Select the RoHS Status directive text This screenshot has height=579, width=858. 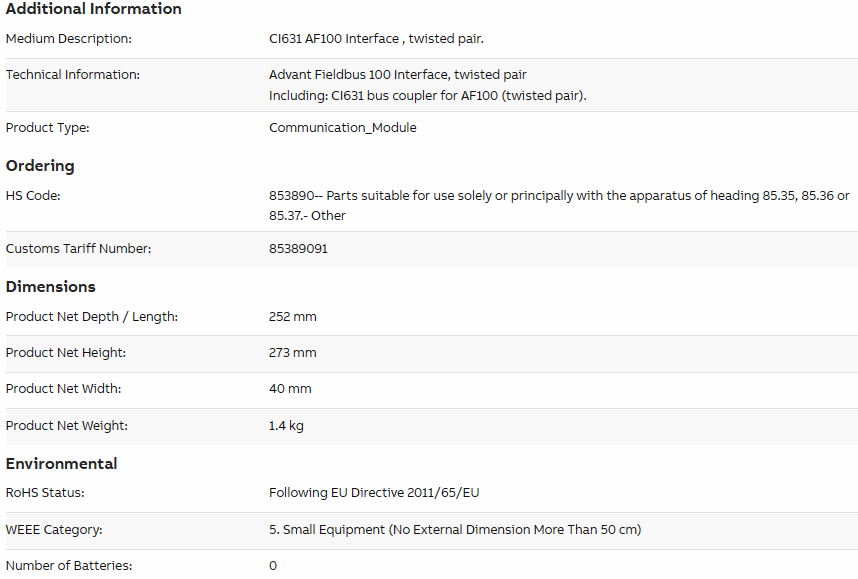pos(374,493)
